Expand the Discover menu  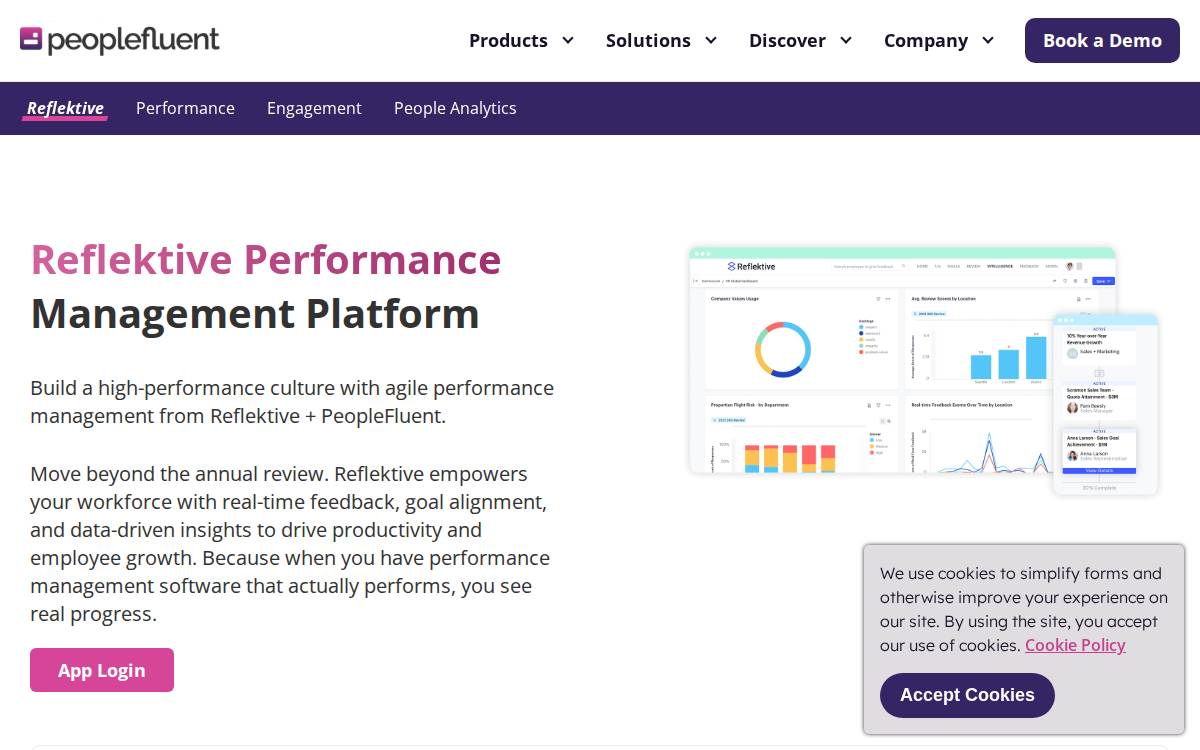800,41
